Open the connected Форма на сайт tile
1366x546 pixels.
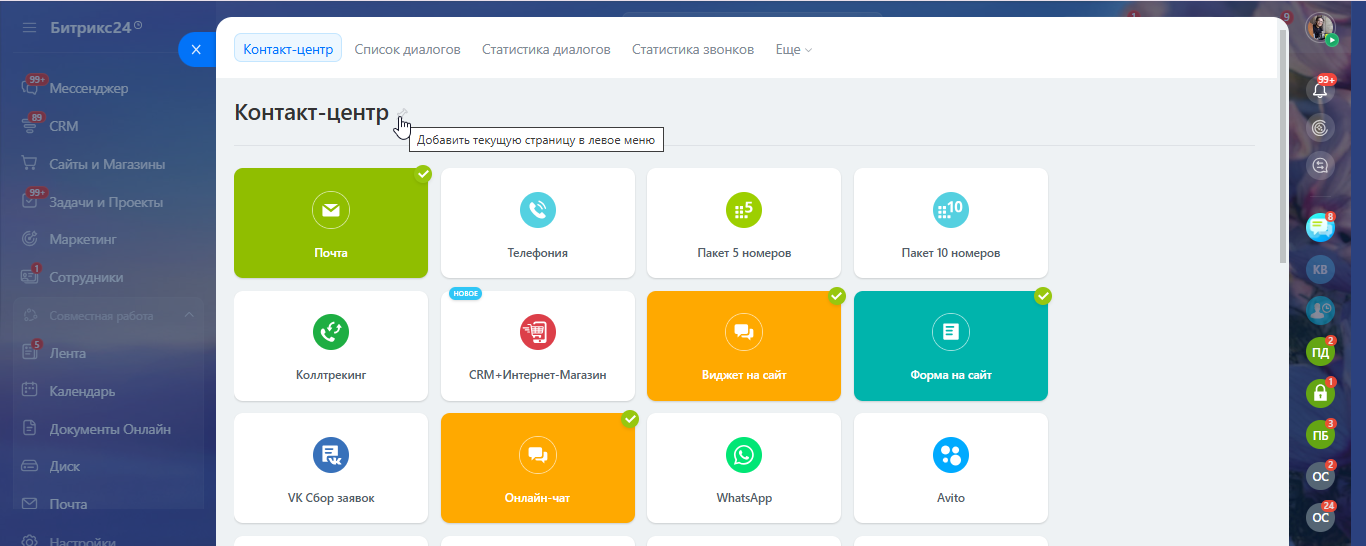[950, 346]
